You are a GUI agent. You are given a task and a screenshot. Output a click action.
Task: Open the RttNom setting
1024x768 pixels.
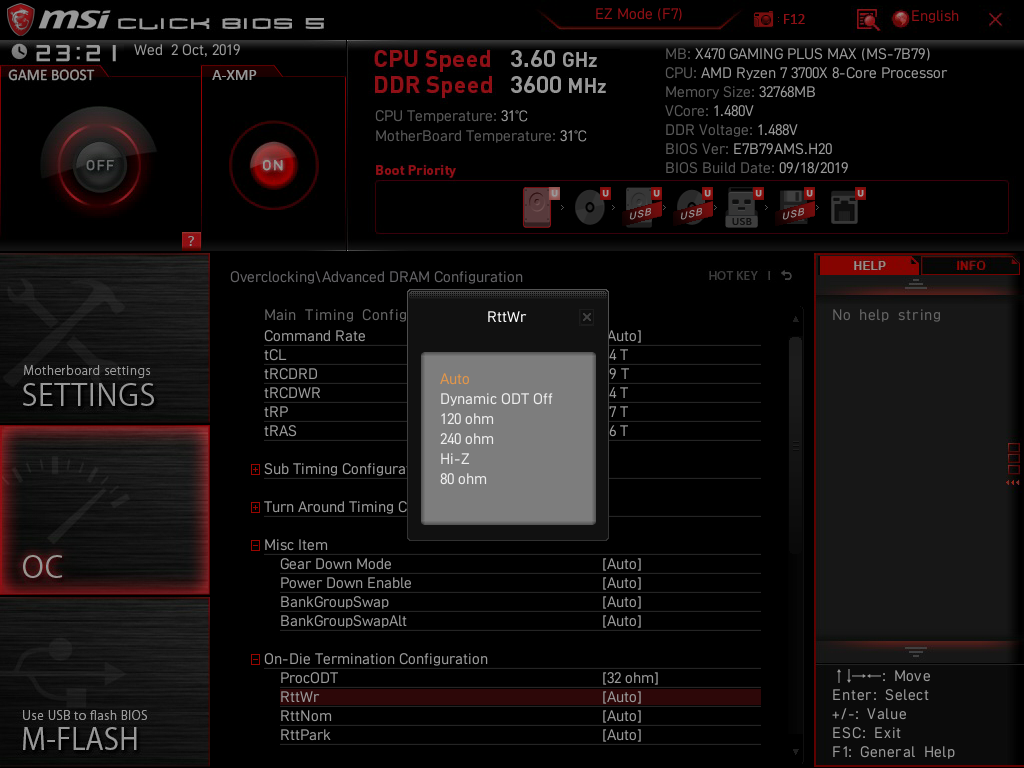tap(520, 716)
